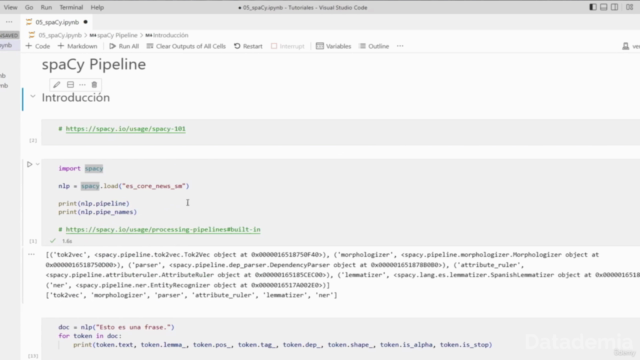Split the Introducción cell
The height and width of the screenshot is (360, 640).
click(x=70, y=84)
